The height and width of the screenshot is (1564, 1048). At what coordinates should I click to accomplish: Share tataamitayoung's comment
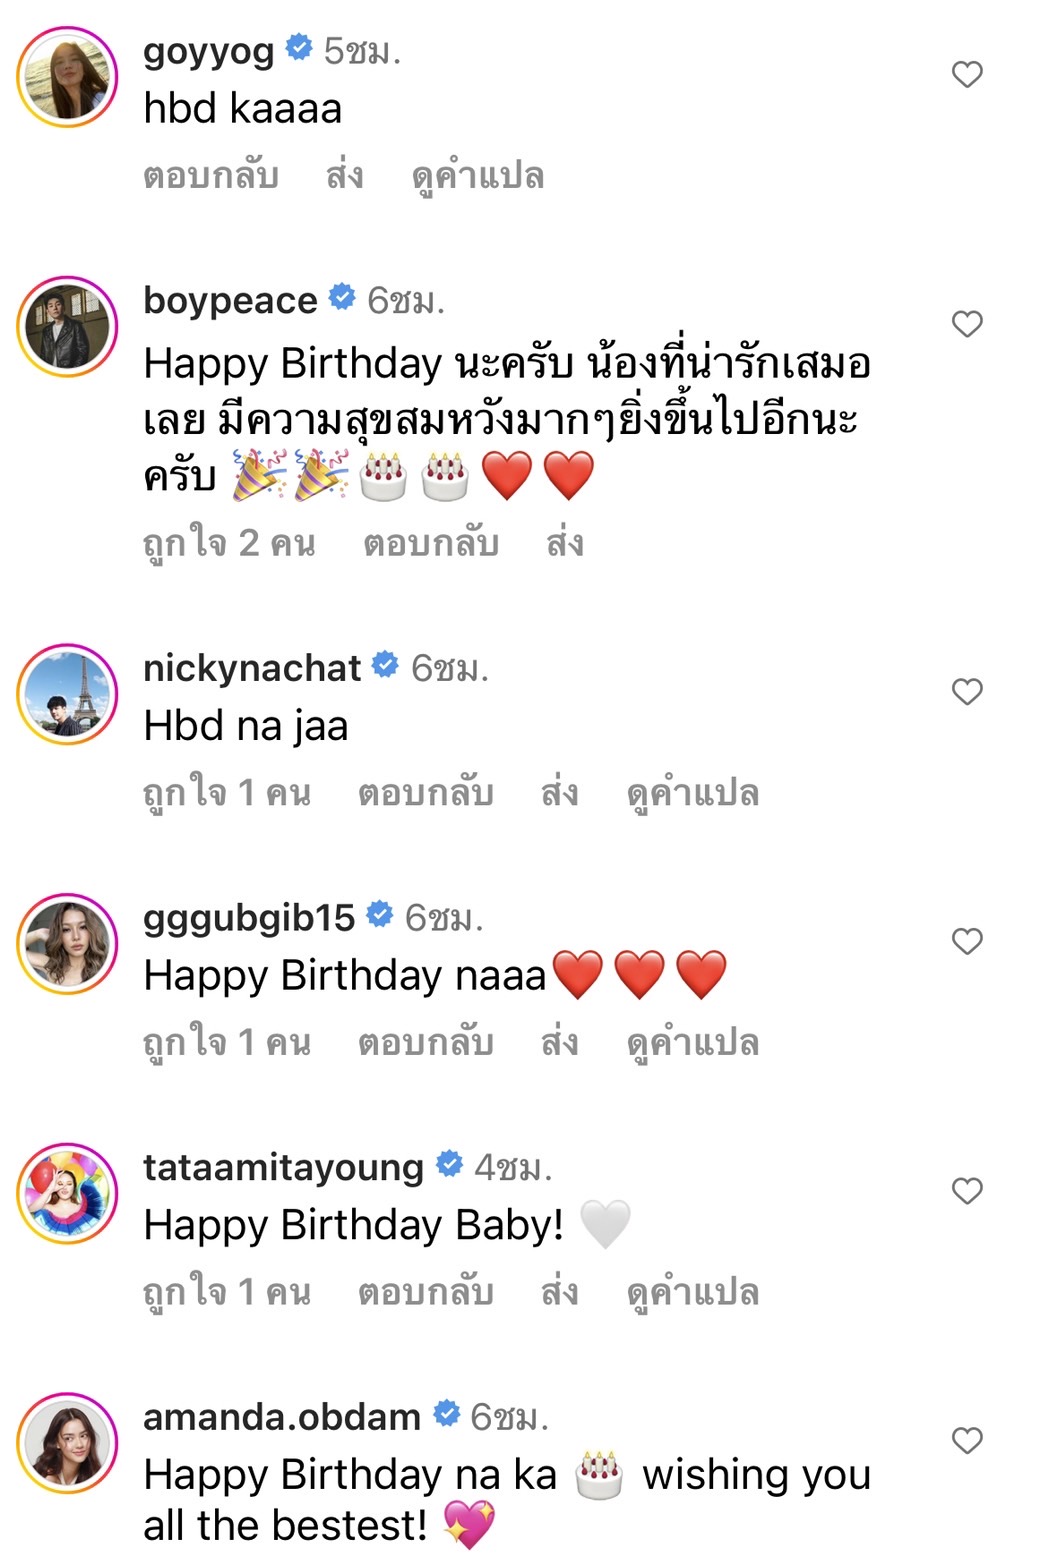pos(566,1292)
